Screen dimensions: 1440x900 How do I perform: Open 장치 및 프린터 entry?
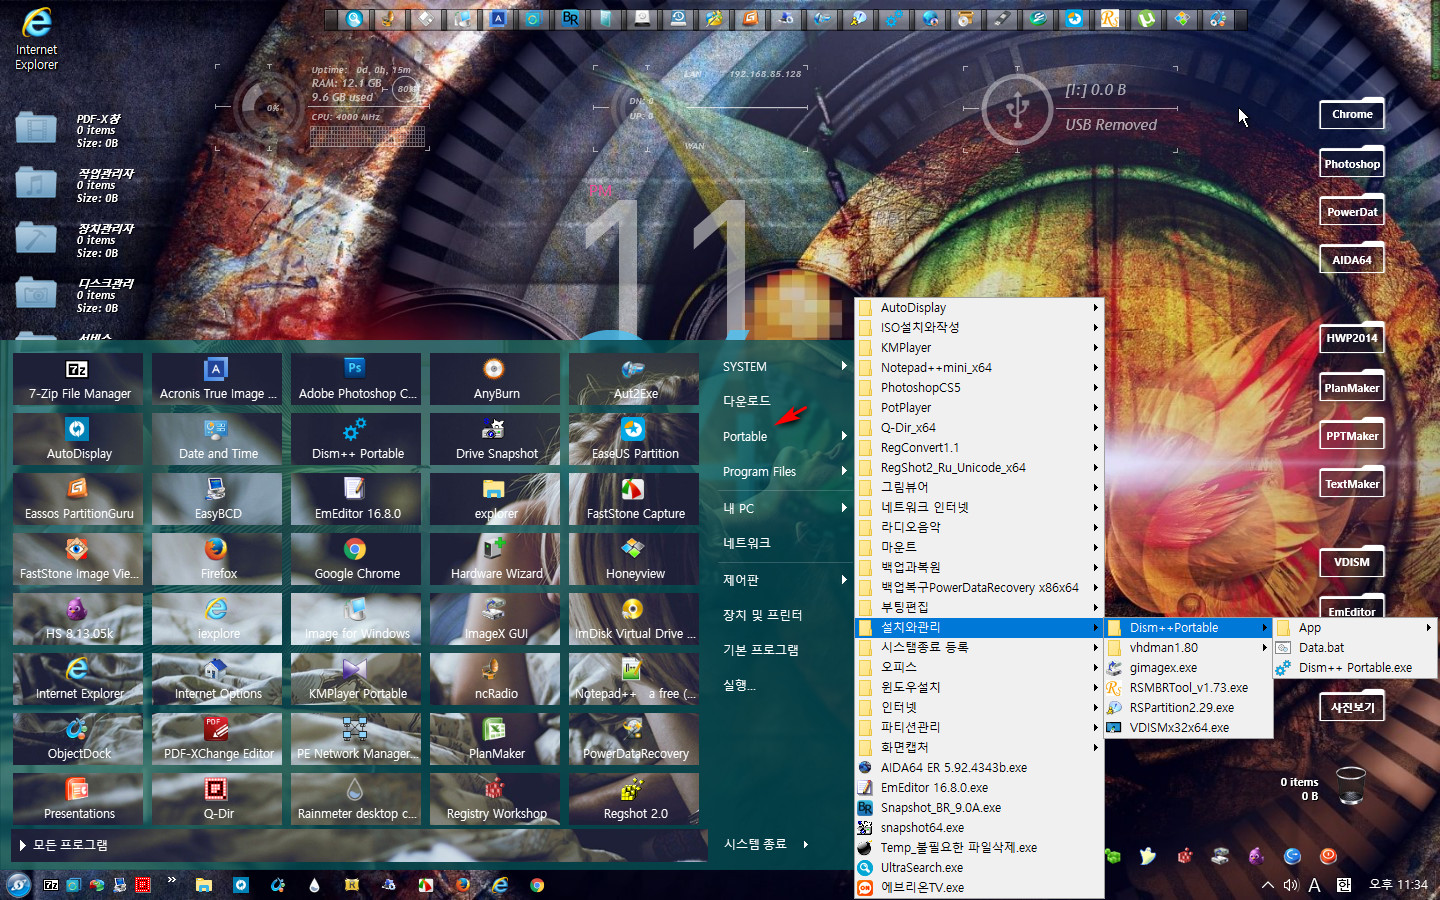point(763,615)
